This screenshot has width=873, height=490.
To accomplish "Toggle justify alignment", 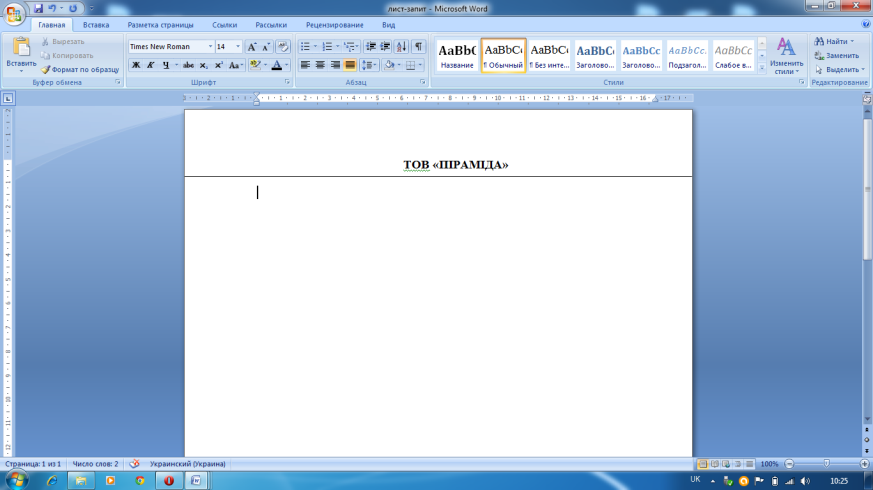I will (x=350, y=65).
